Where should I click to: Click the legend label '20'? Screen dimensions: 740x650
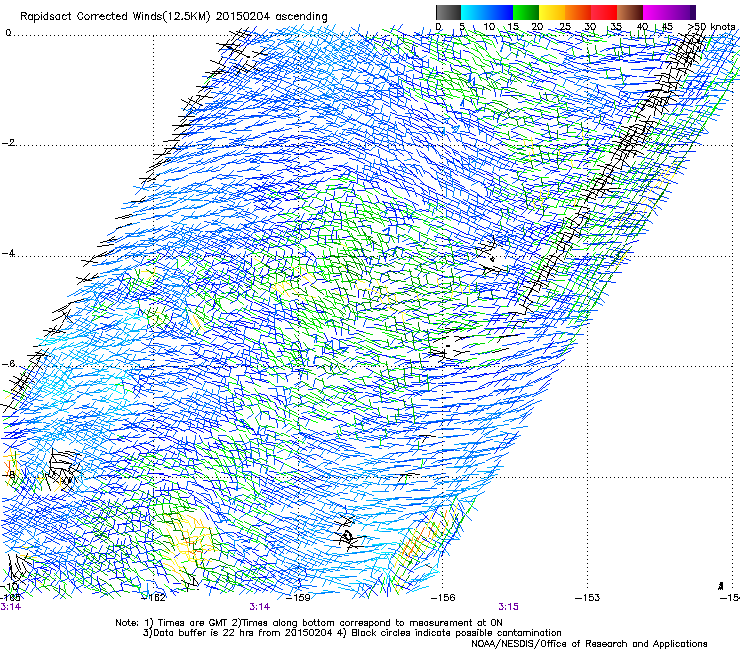point(537,27)
